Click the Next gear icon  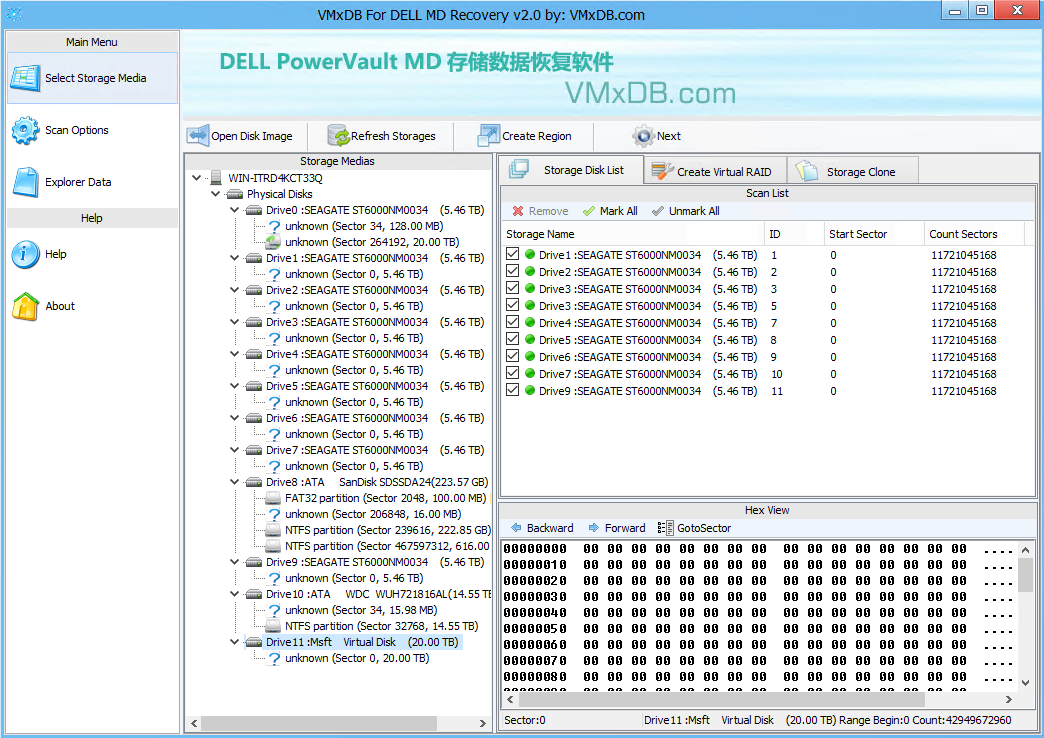point(643,136)
